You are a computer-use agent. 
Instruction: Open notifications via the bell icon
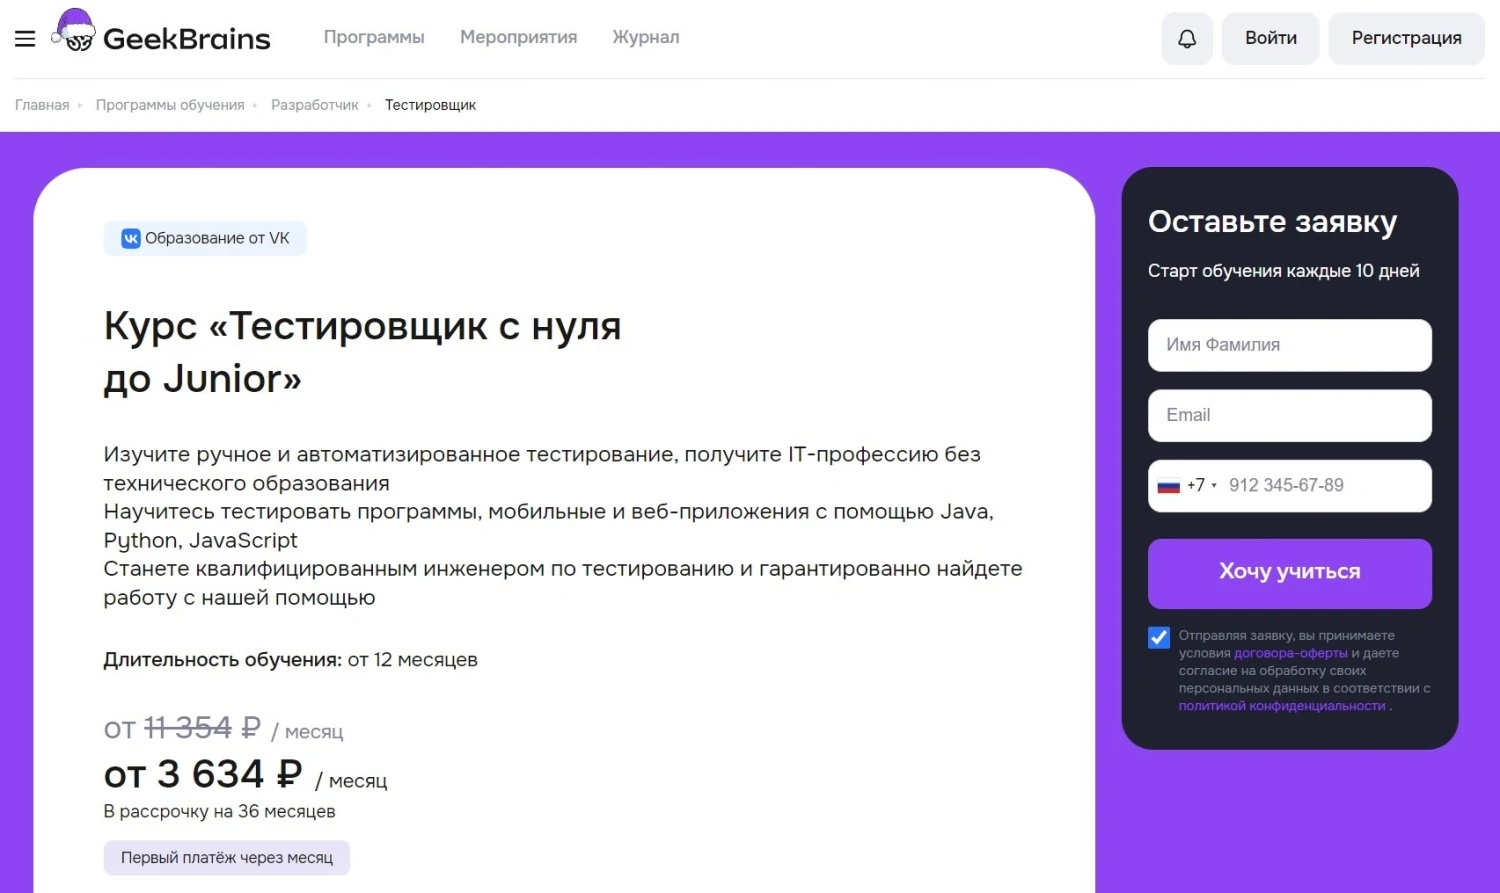click(1187, 39)
